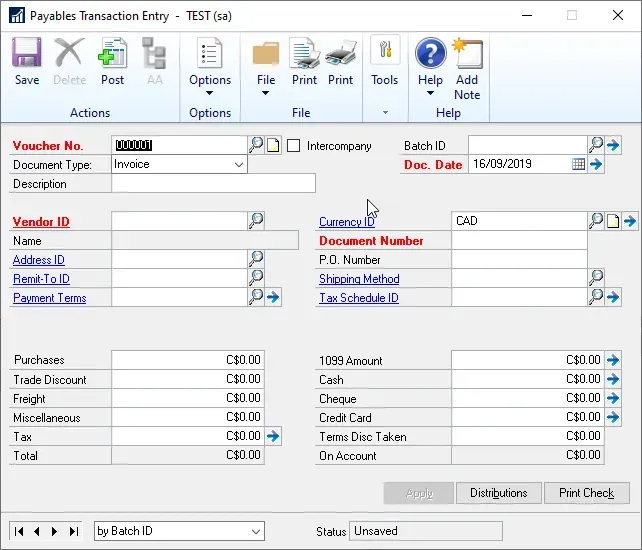Open the Voucher No. note icon

pos(273,145)
